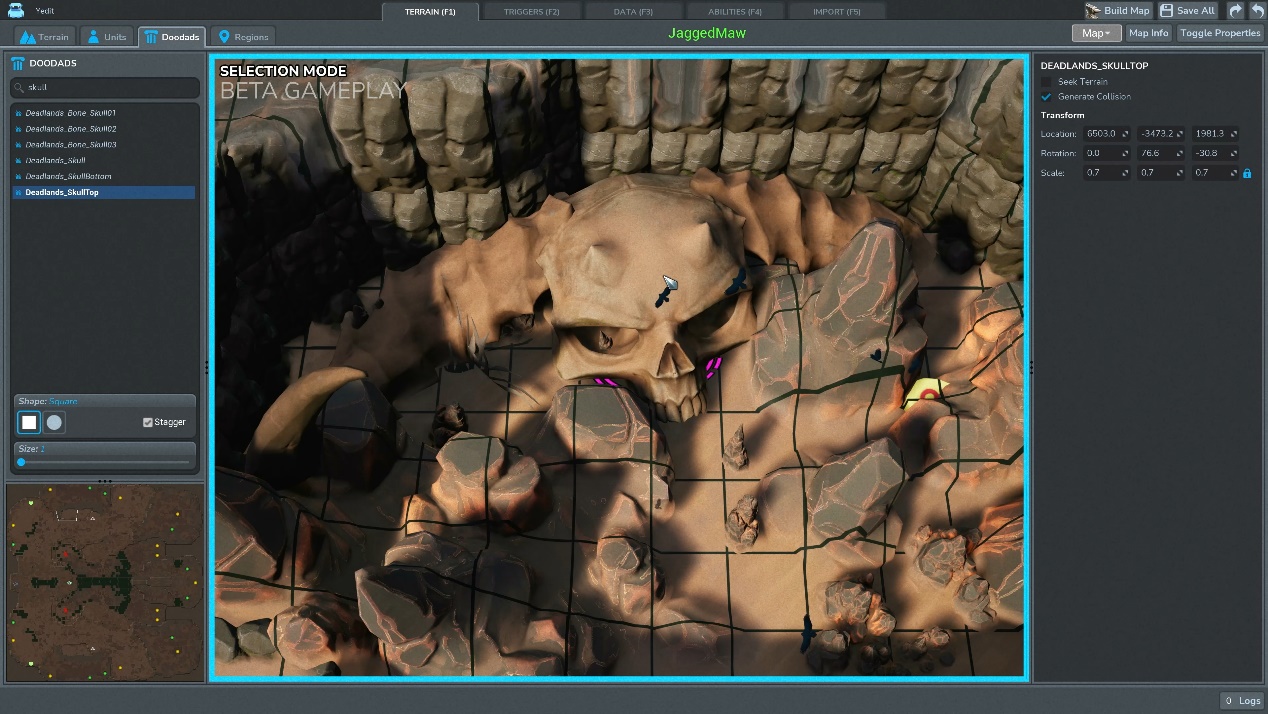Click the undo arrow icon
Screen dimensions: 1268x714
(1256, 10)
